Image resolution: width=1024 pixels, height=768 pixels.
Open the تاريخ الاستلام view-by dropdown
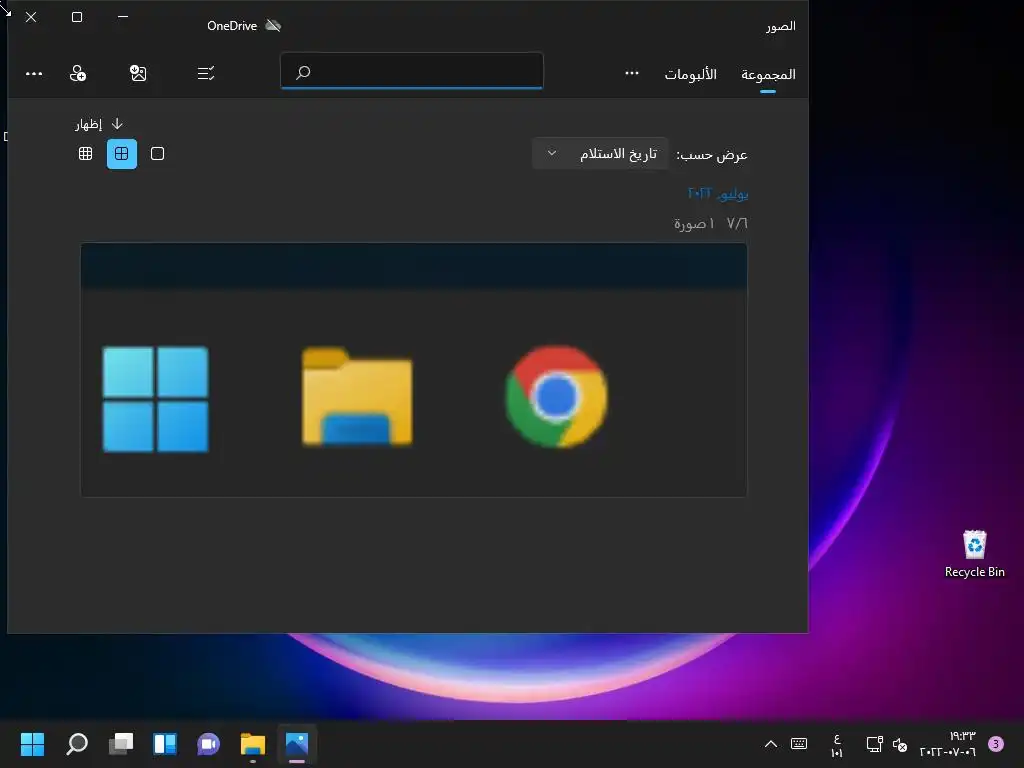tap(601, 153)
